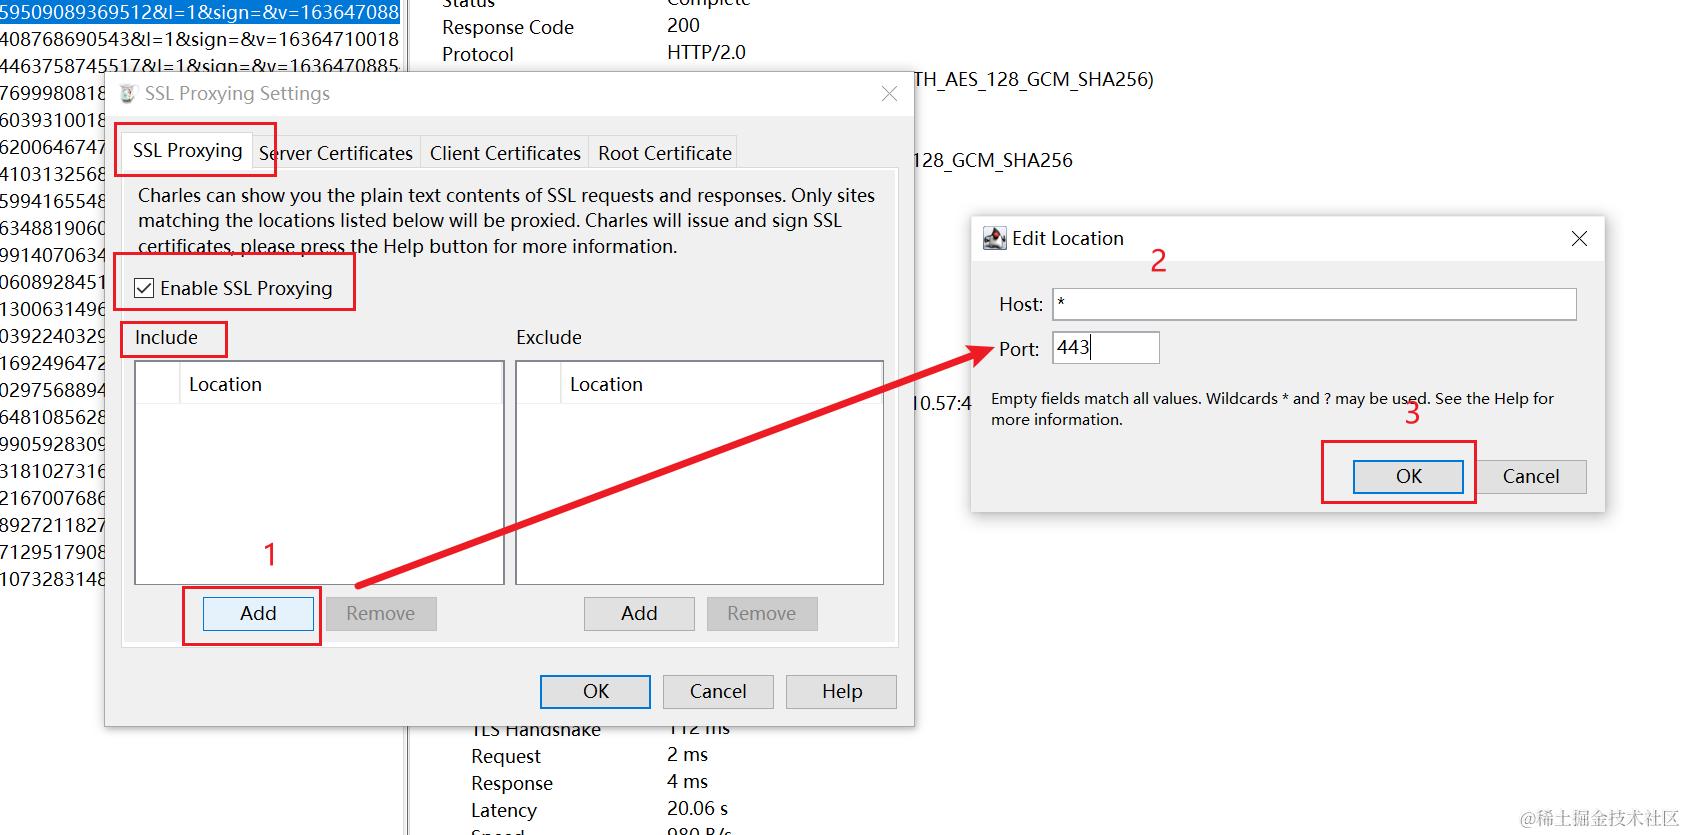Open the Root Certificate tab
This screenshot has width=1686, height=835.
[665, 153]
